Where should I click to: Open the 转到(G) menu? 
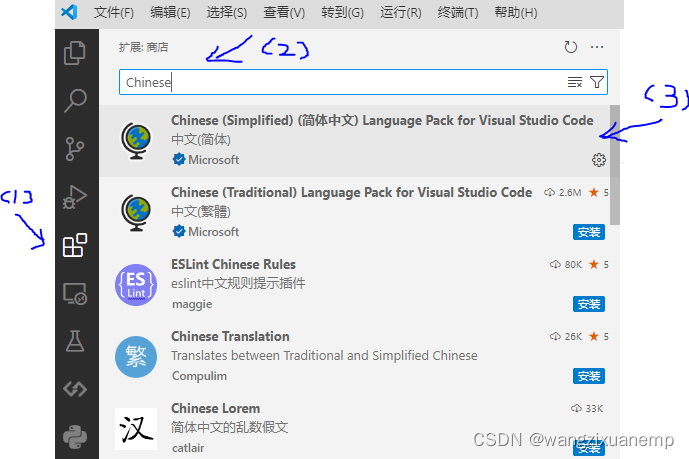(x=342, y=12)
